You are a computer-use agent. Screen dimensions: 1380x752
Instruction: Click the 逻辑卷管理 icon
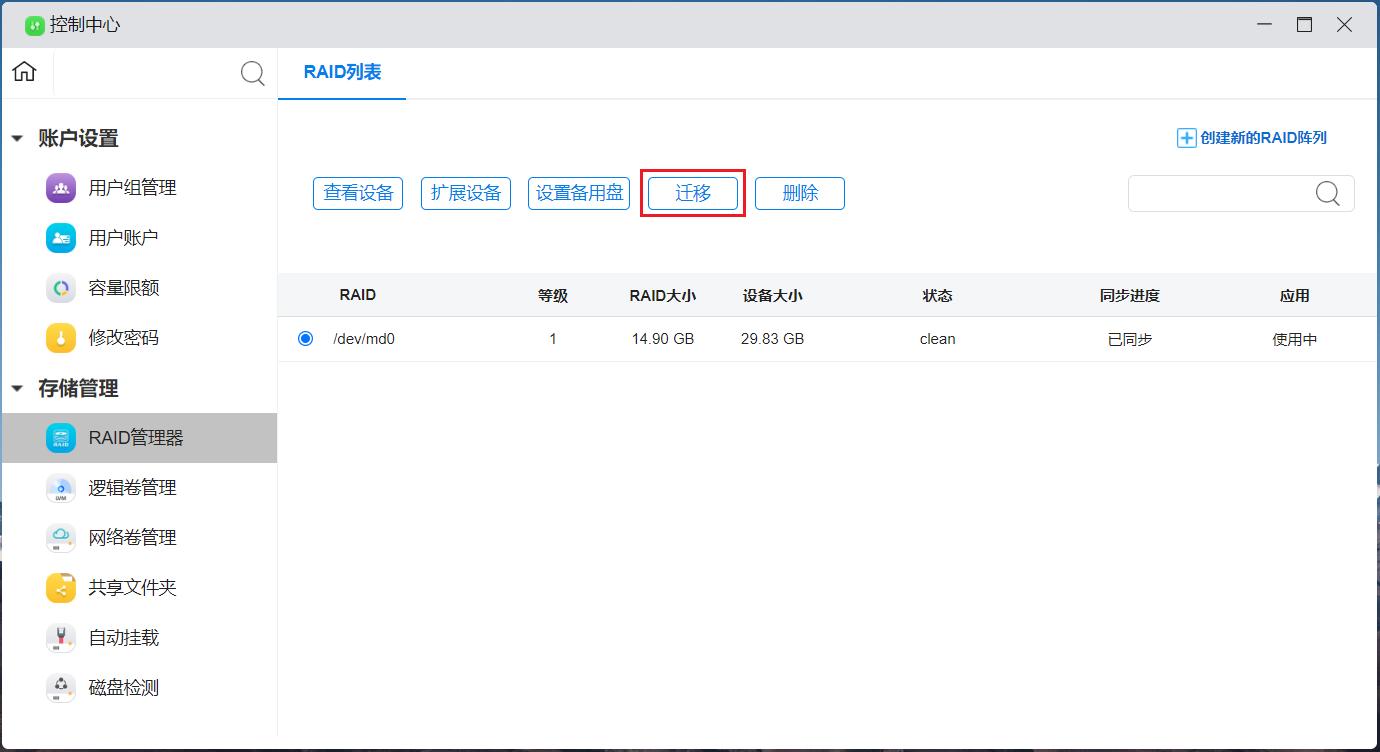(x=61, y=488)
